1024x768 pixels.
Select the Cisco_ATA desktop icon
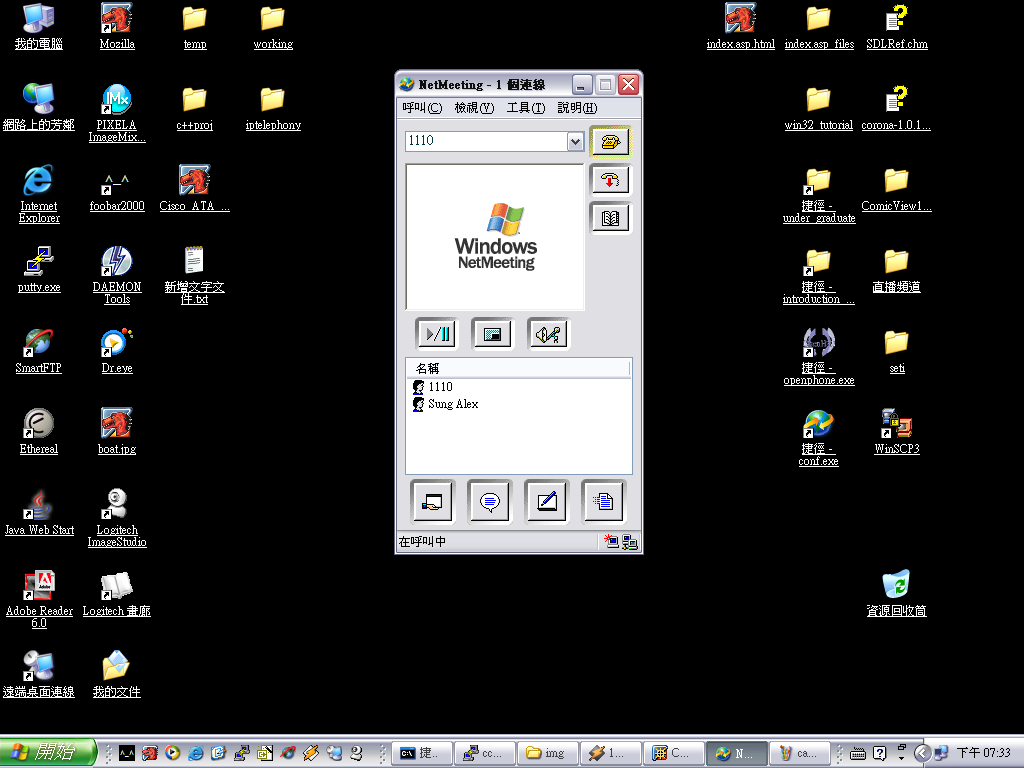(x=195, y=189)
